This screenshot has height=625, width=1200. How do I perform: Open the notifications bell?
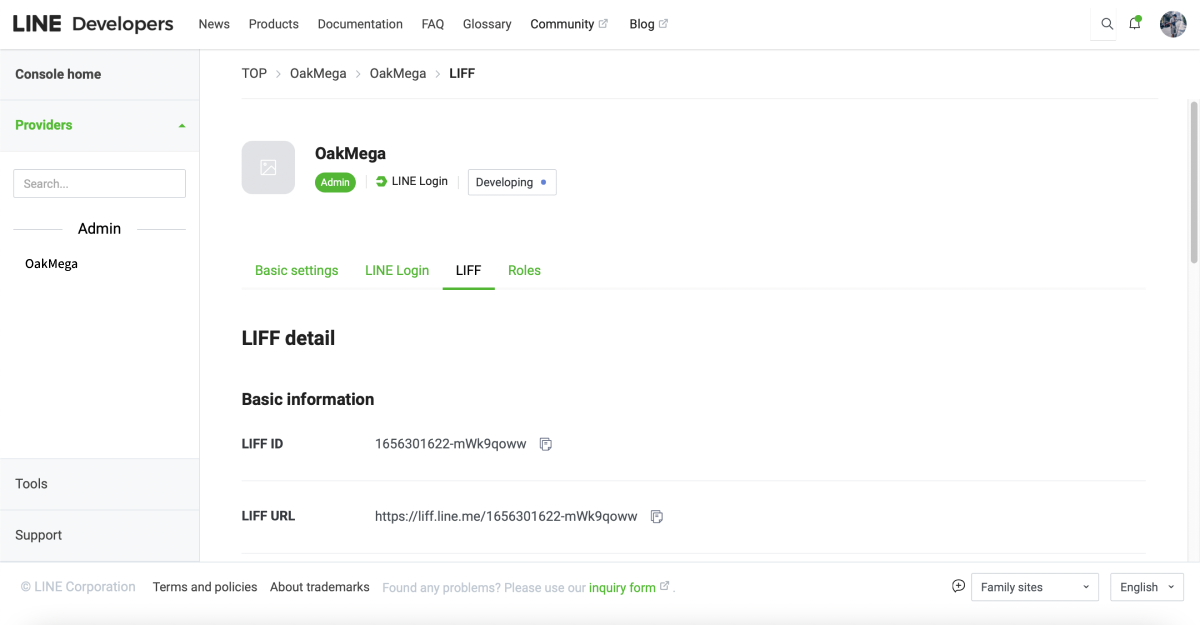pos(1135,24)
